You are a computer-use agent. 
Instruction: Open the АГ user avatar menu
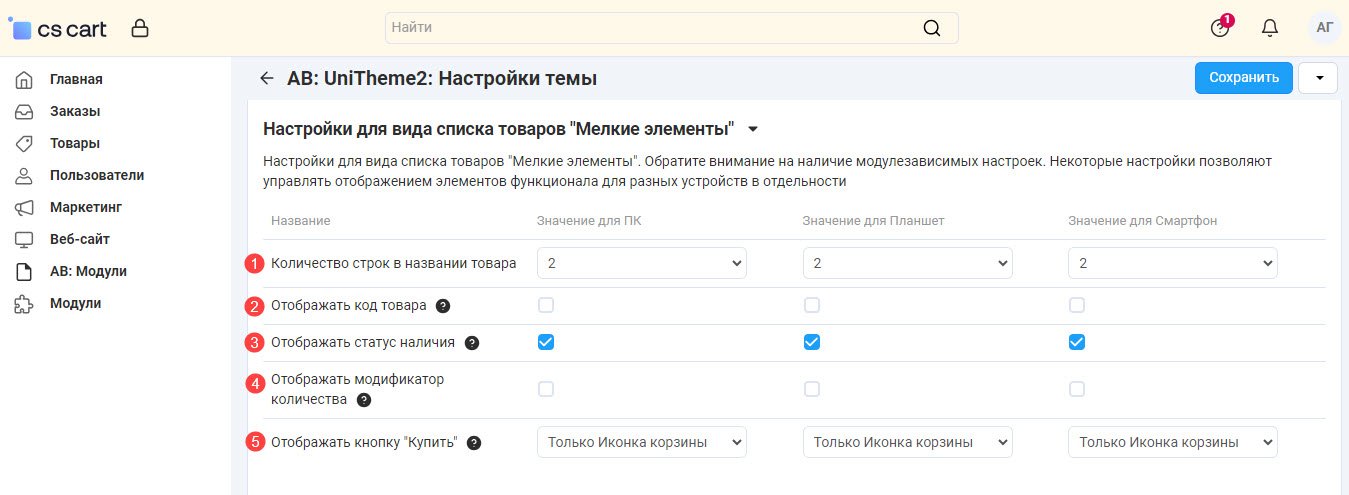(1324, 28)
